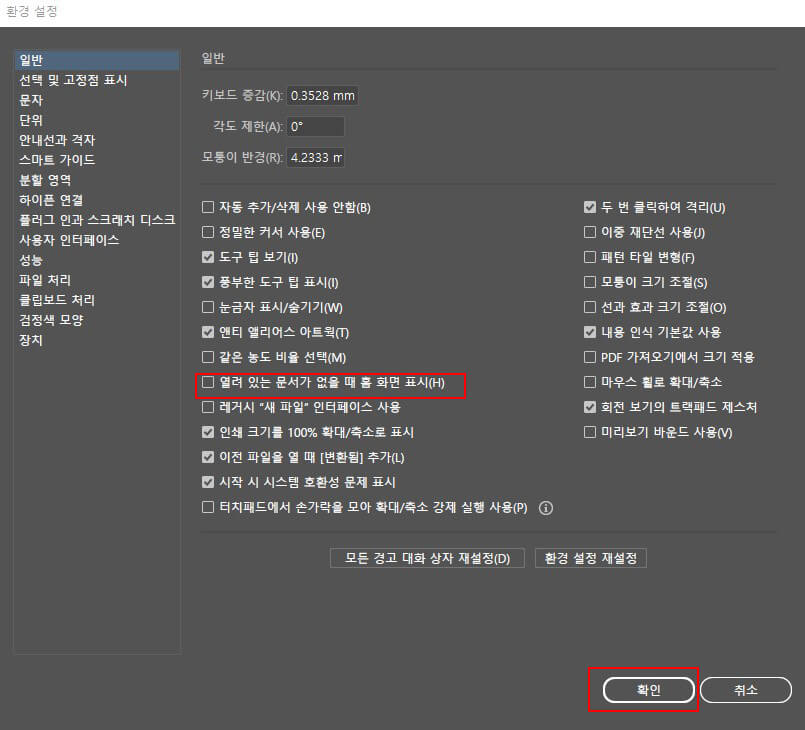
Task: Click the 모퉁이 반경 input field
Action: click(x=315, y=158)
